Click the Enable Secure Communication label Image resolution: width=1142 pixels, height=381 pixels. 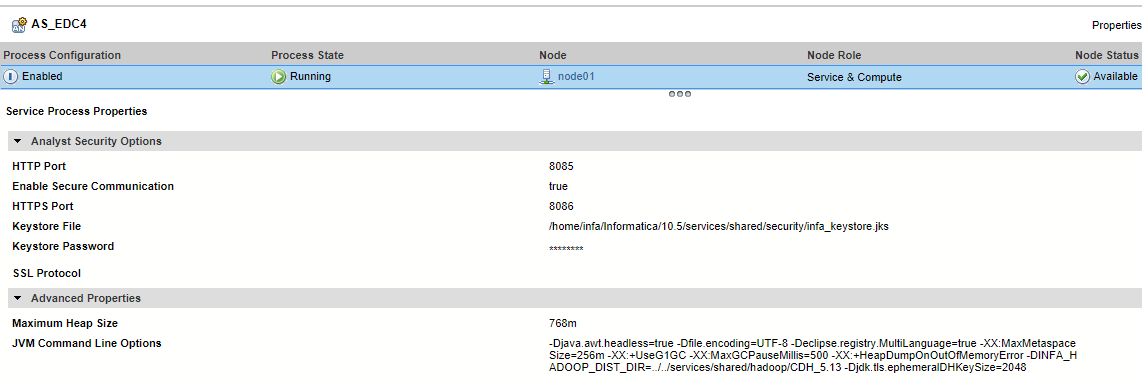coord(93,186)
